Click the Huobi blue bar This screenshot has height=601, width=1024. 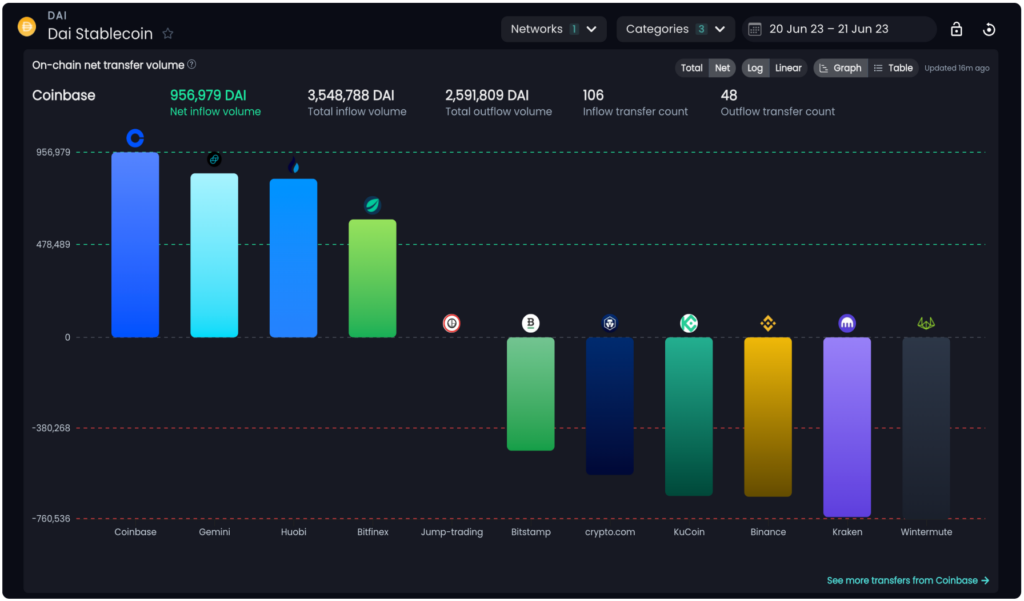(x=294, y=258)
